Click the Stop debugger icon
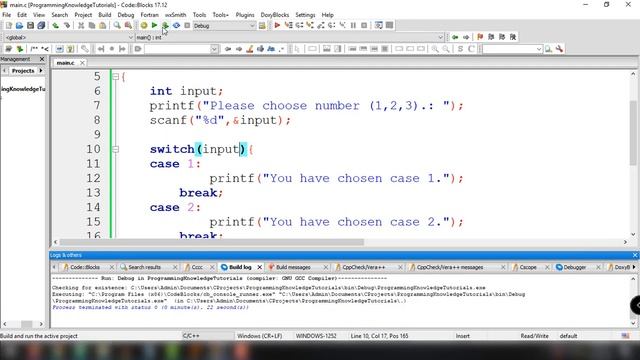Image resolution: width=640 pixels, height=360 pixels. coord(364,25)
